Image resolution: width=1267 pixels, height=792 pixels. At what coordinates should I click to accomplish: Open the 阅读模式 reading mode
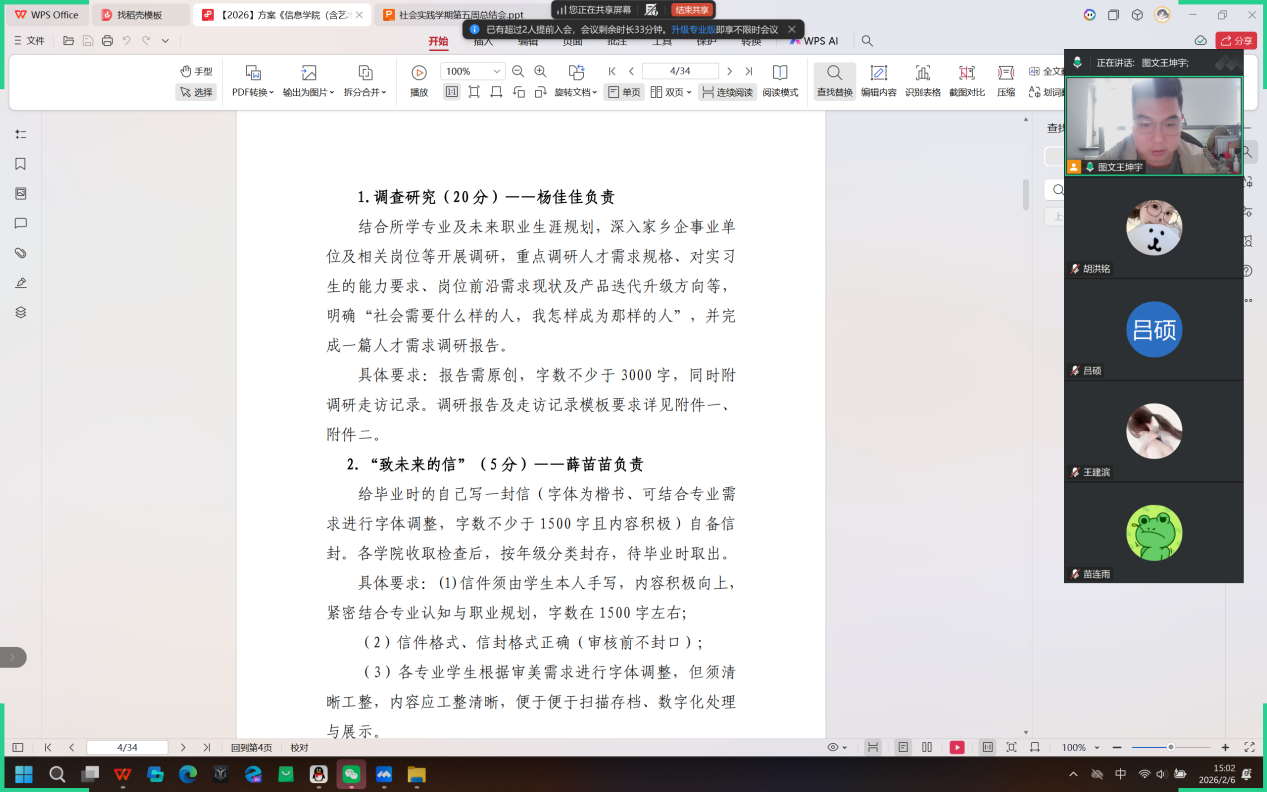(x=780, y=81)
